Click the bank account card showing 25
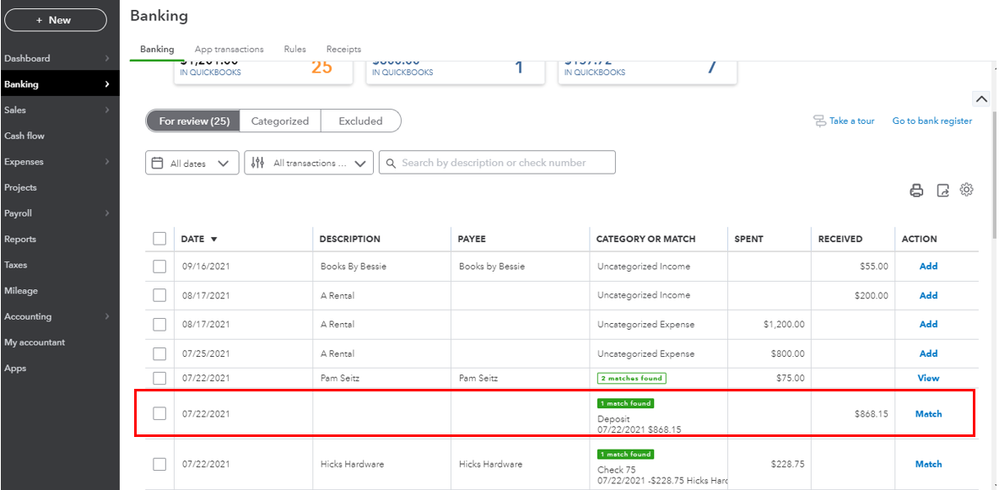 [263, 71]
